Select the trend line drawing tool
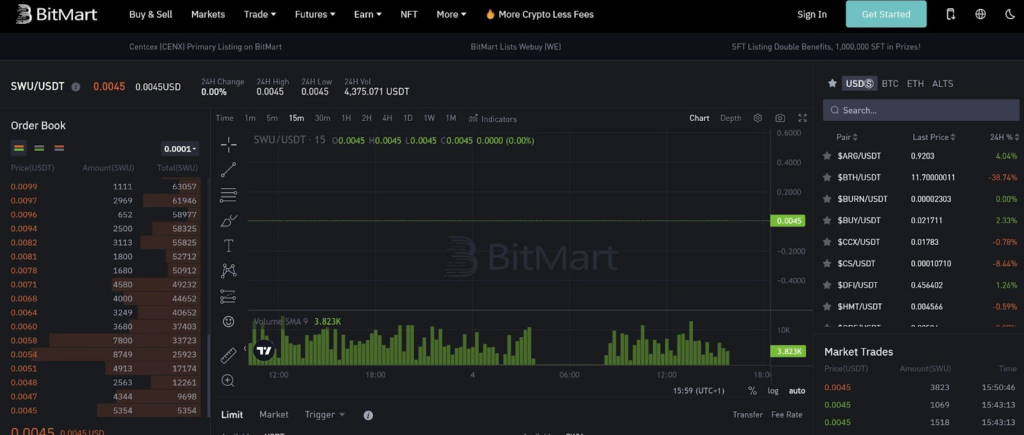This screenshot has width=1024, height=435. coord(228,170)
